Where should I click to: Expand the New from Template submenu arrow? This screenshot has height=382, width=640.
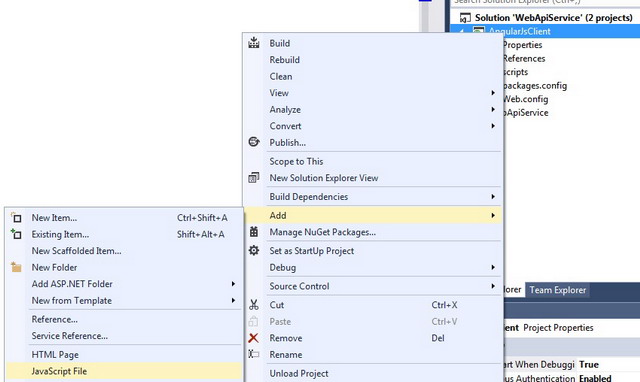(233, 300)
